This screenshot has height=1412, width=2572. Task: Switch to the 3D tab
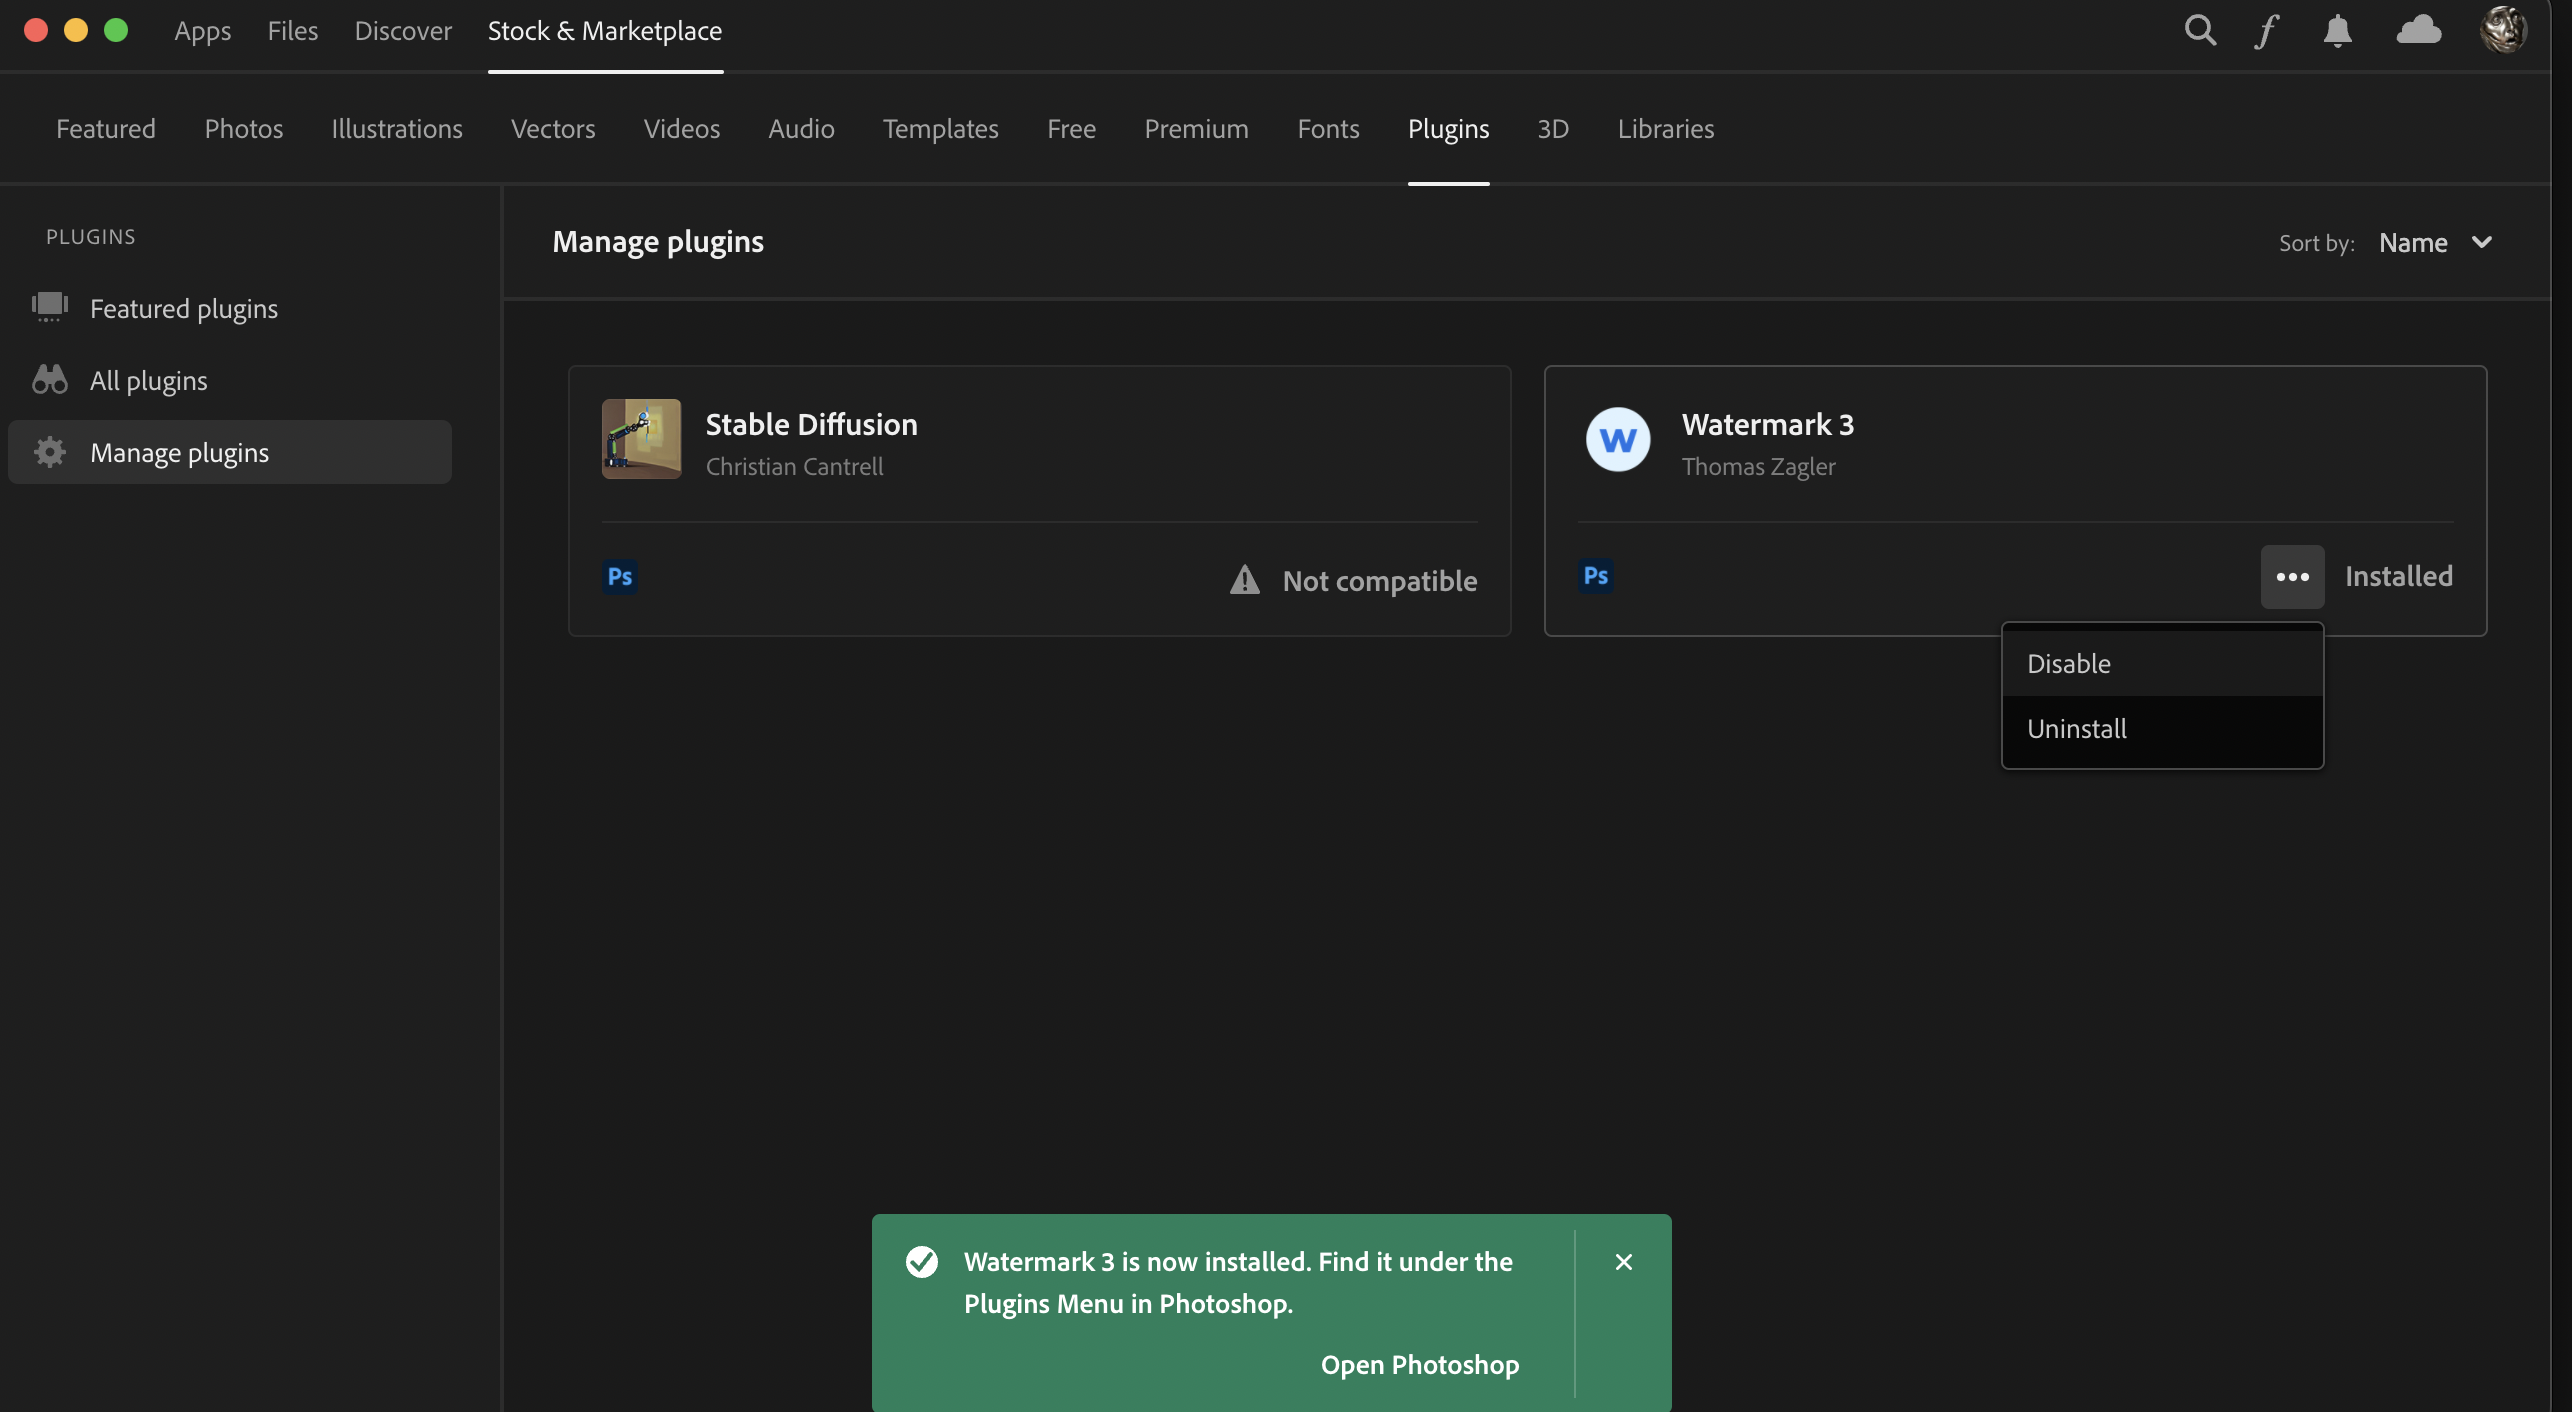click(x=1553, y=128)
